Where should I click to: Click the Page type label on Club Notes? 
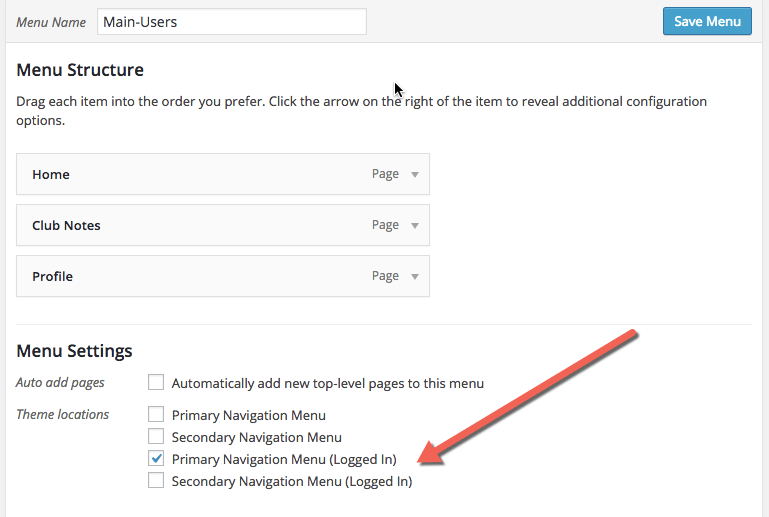tap(385, 225)
